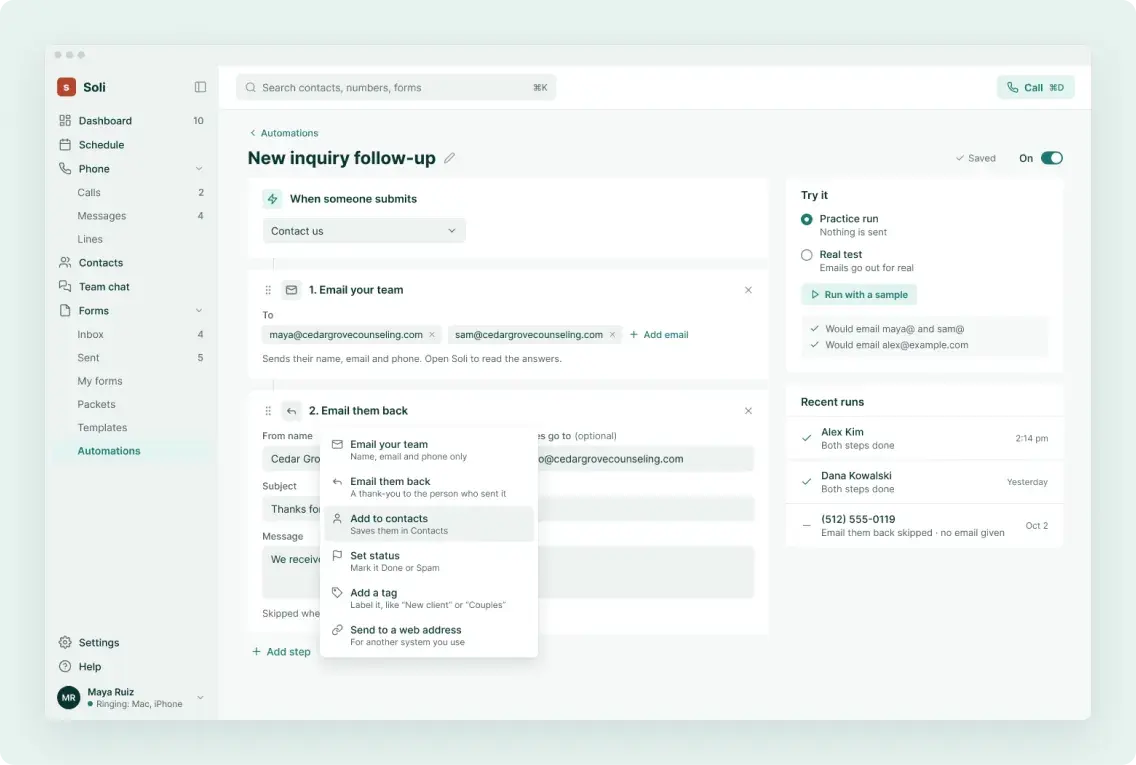Click the envelope icon of step 1
The height and width of the screenshot is (765, 1136).
click(x=291, y=290)
